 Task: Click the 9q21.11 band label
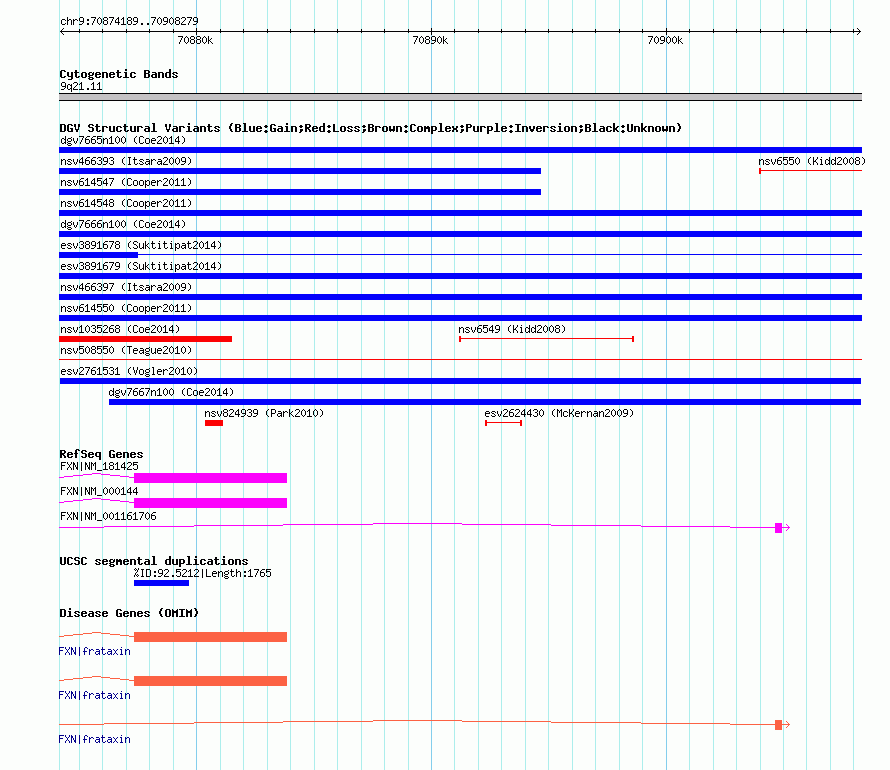click(x=81, y=86)
